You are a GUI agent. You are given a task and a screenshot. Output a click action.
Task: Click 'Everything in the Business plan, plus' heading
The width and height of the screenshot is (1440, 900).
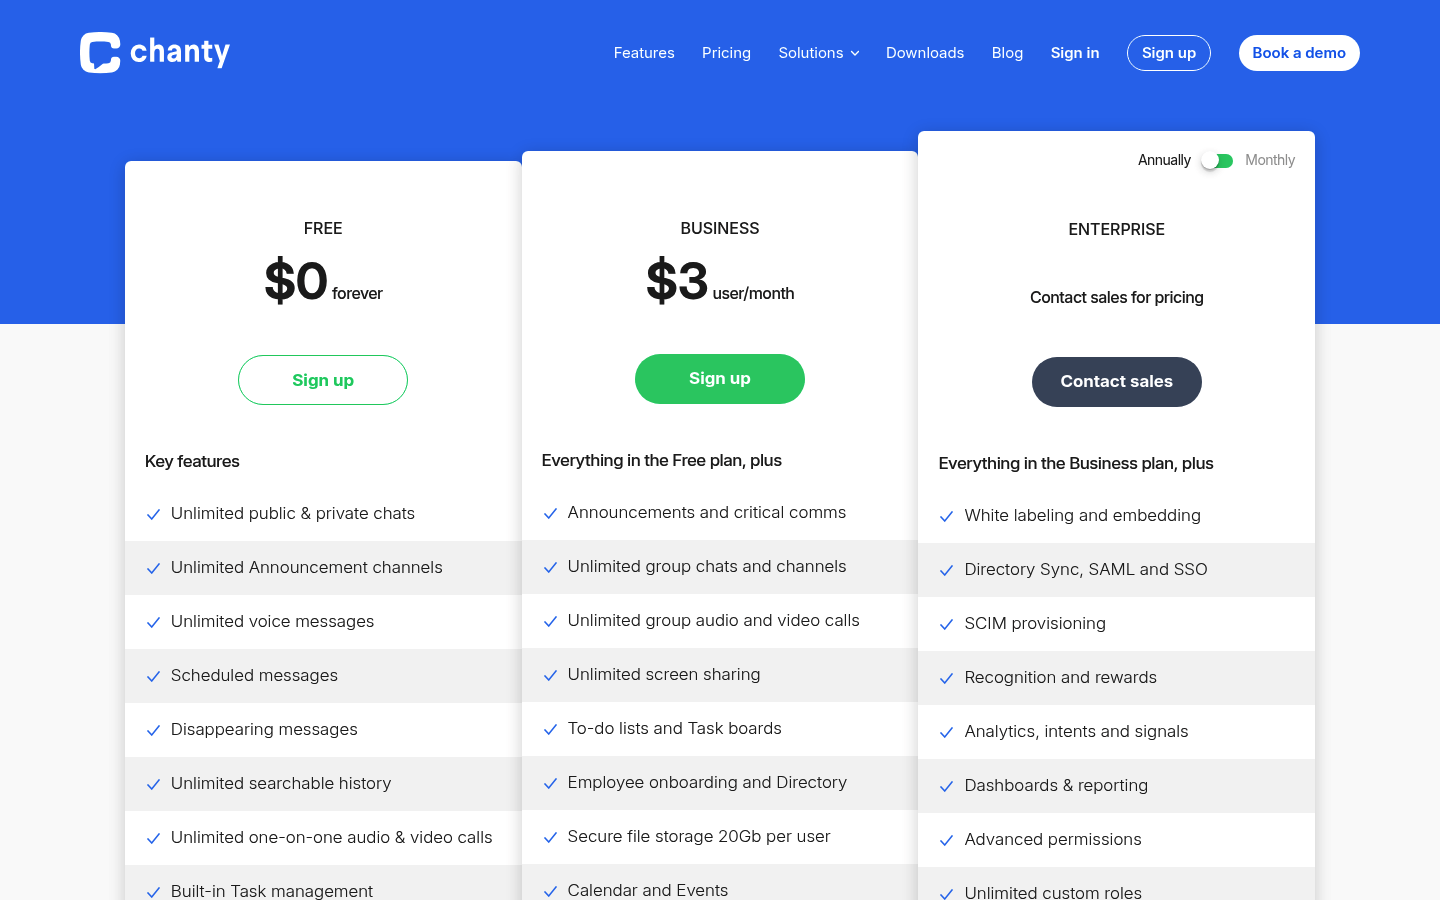tap(1076, 464)
